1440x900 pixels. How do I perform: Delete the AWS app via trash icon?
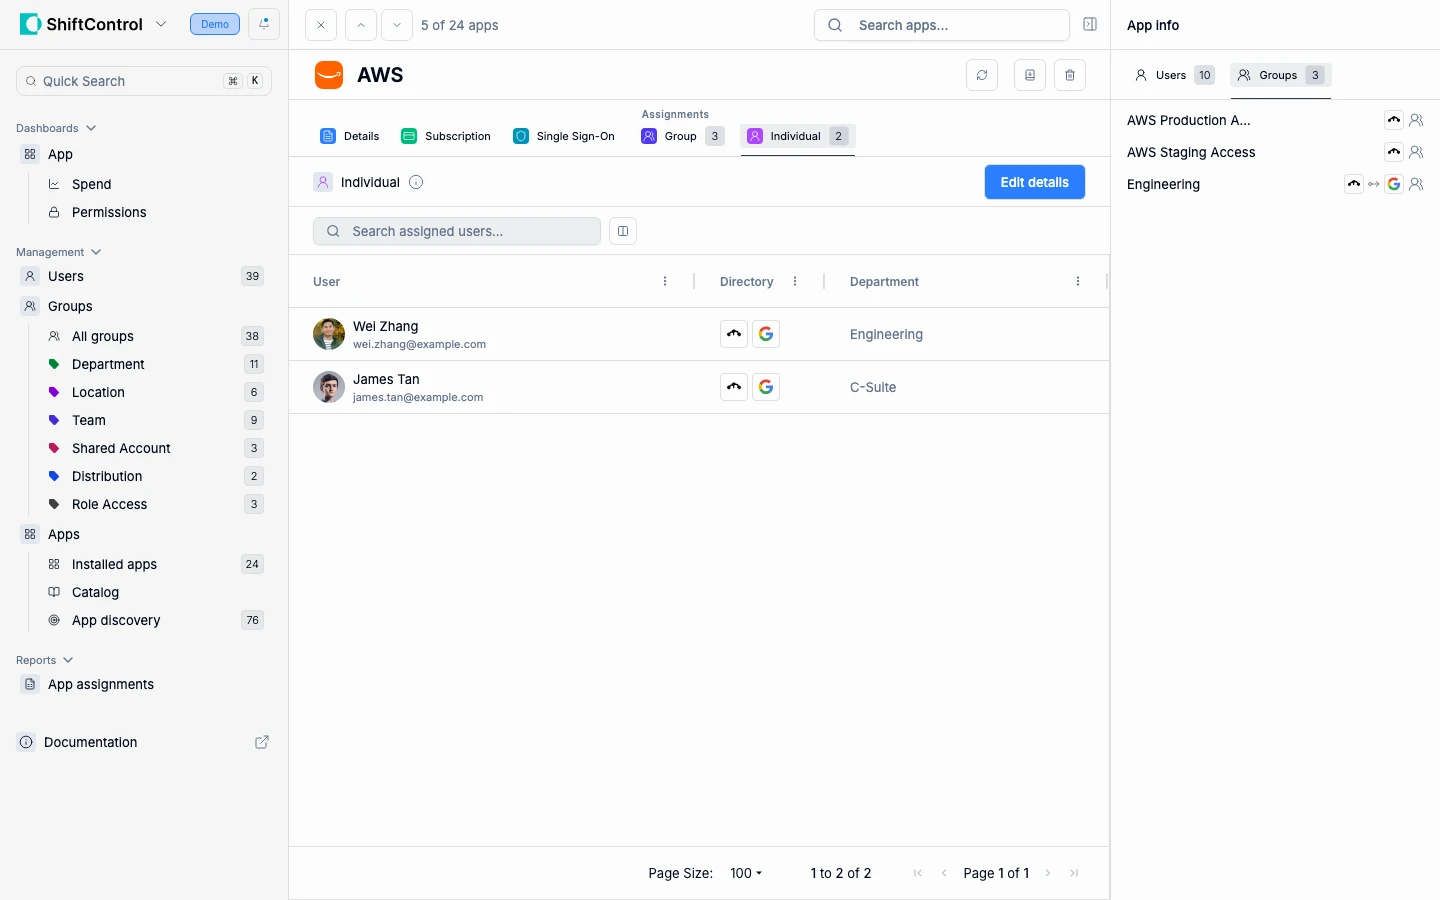click(x=1070, y=75)
